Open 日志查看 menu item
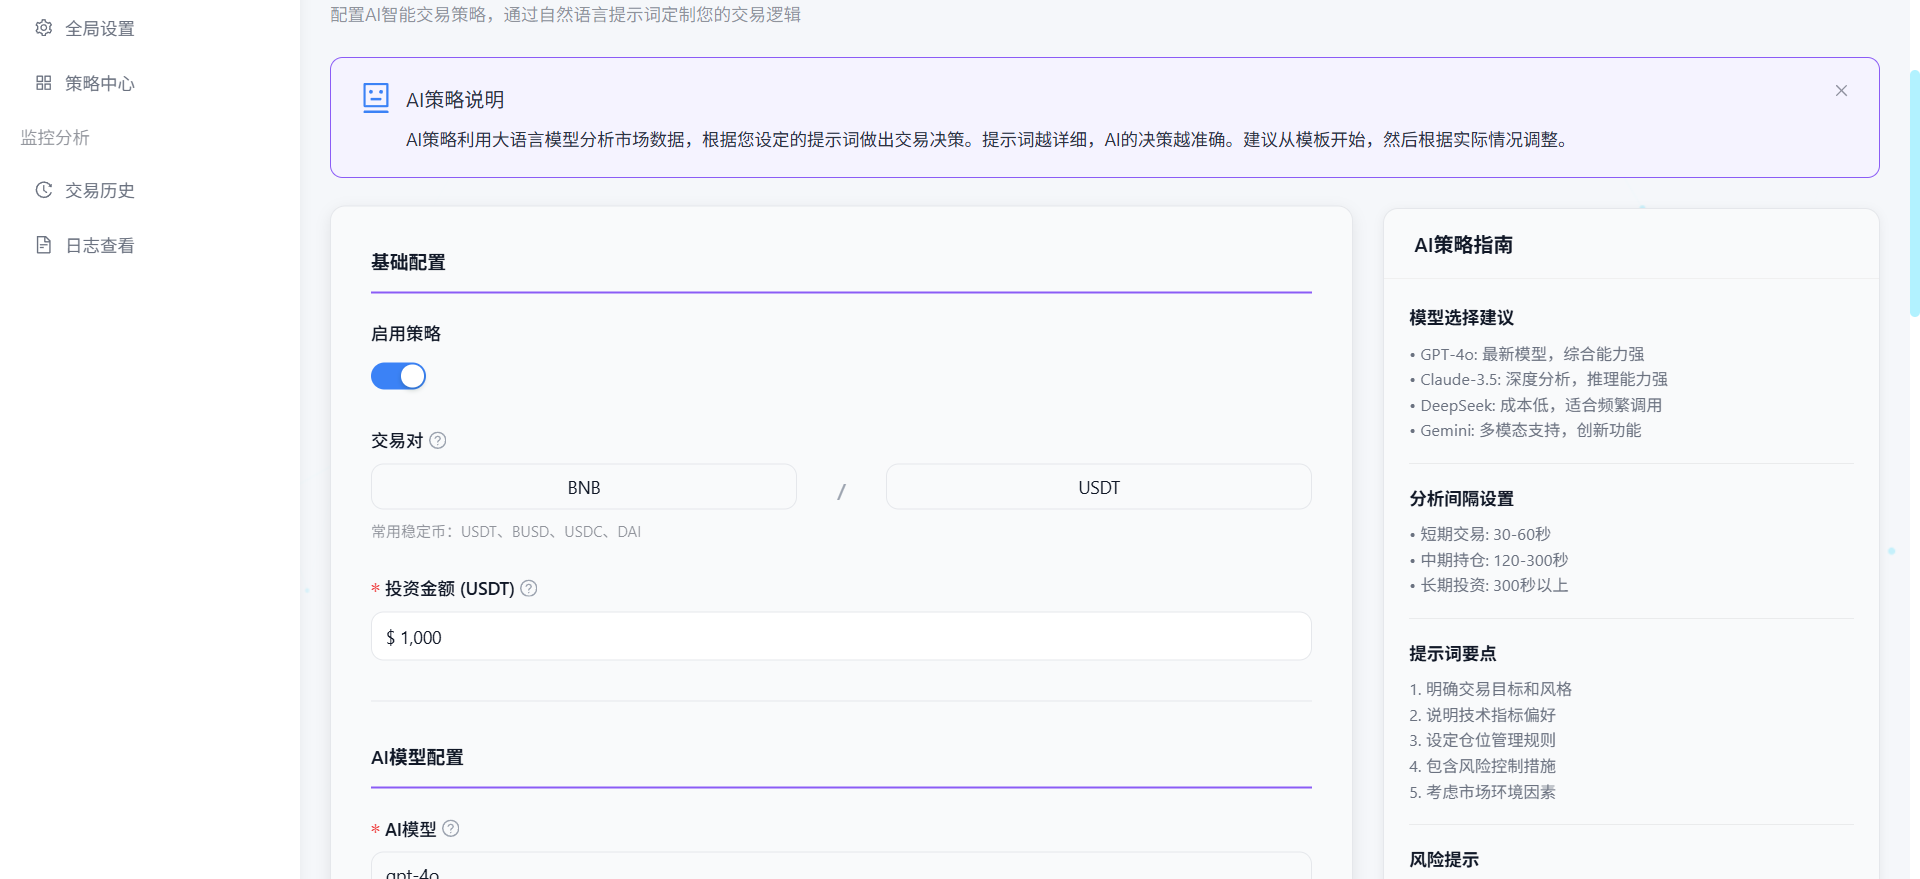1920x879 pixels. click(x=99, y=245)
